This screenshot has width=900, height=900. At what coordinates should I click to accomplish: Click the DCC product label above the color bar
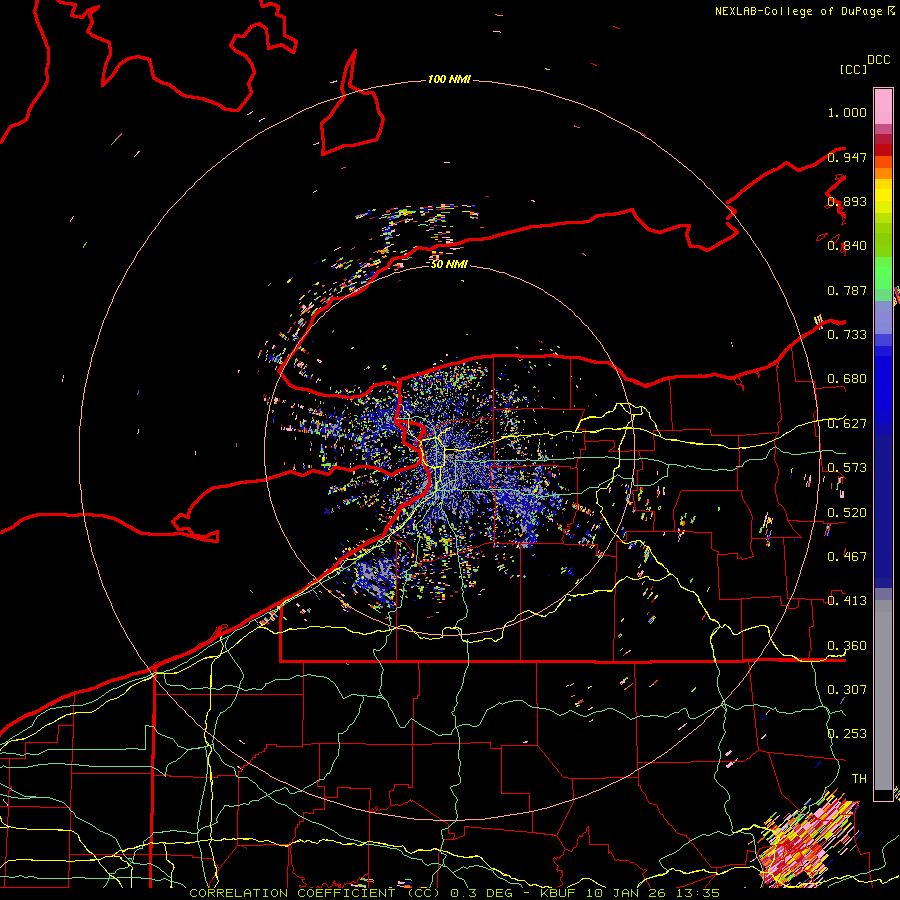pyautogui.click(x=878, y=60)
